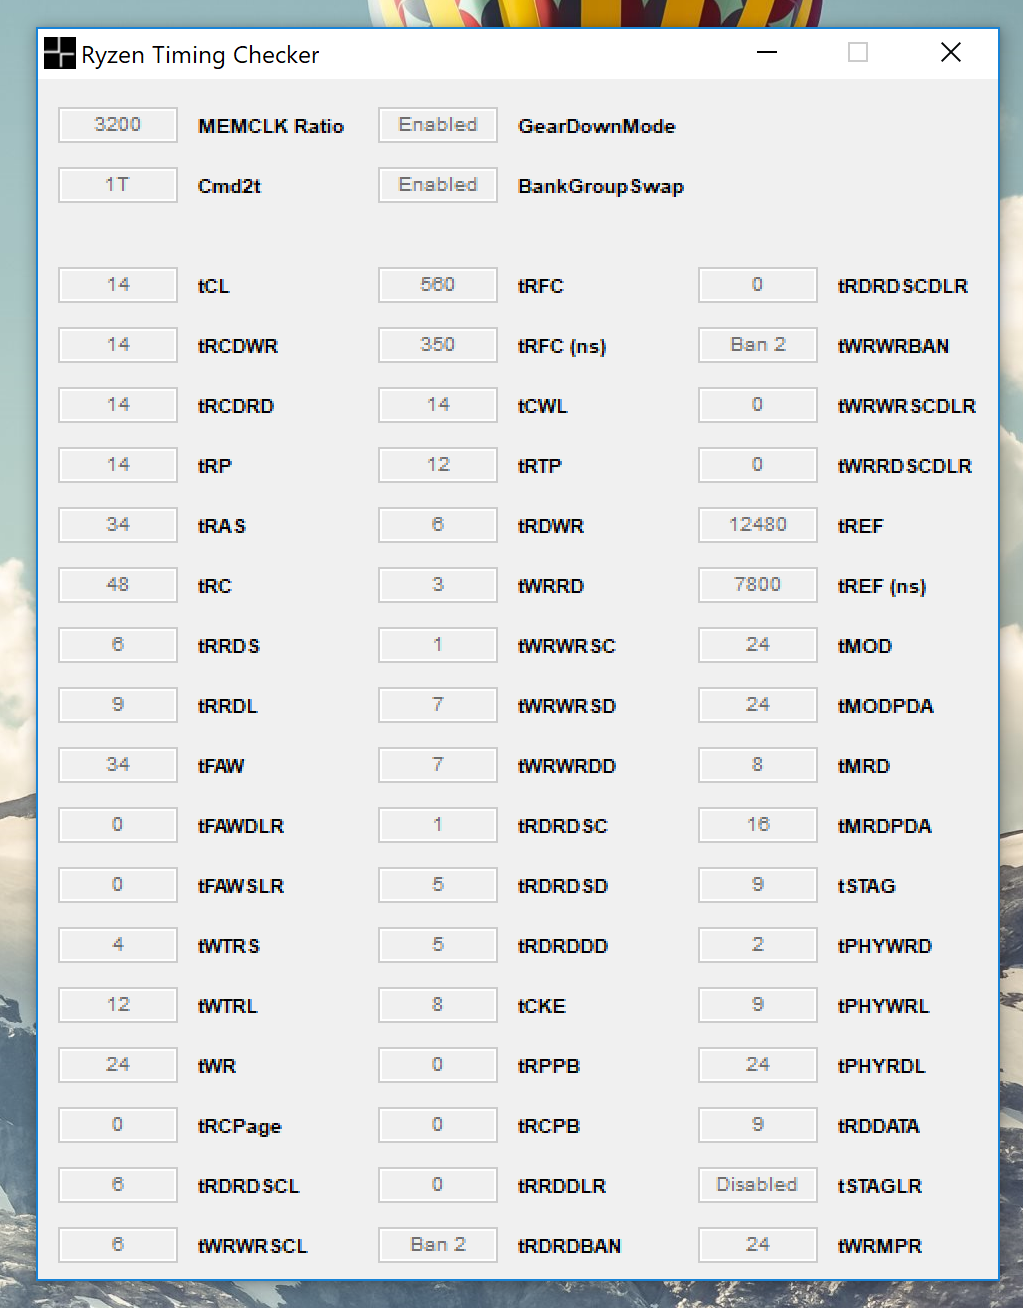Select the tCL value field
The height and width of the screenshot is (1308, 1023).
[118, 285]
